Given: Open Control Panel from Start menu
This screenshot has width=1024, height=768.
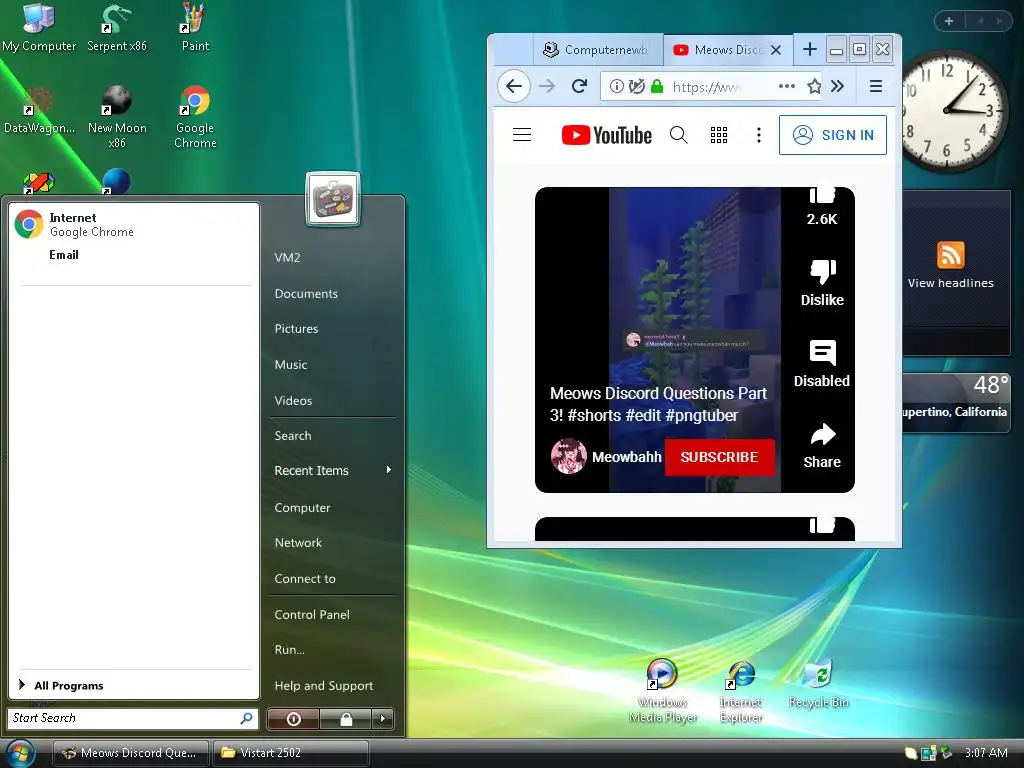Looking at the screenshot, I should click(312, 615).
